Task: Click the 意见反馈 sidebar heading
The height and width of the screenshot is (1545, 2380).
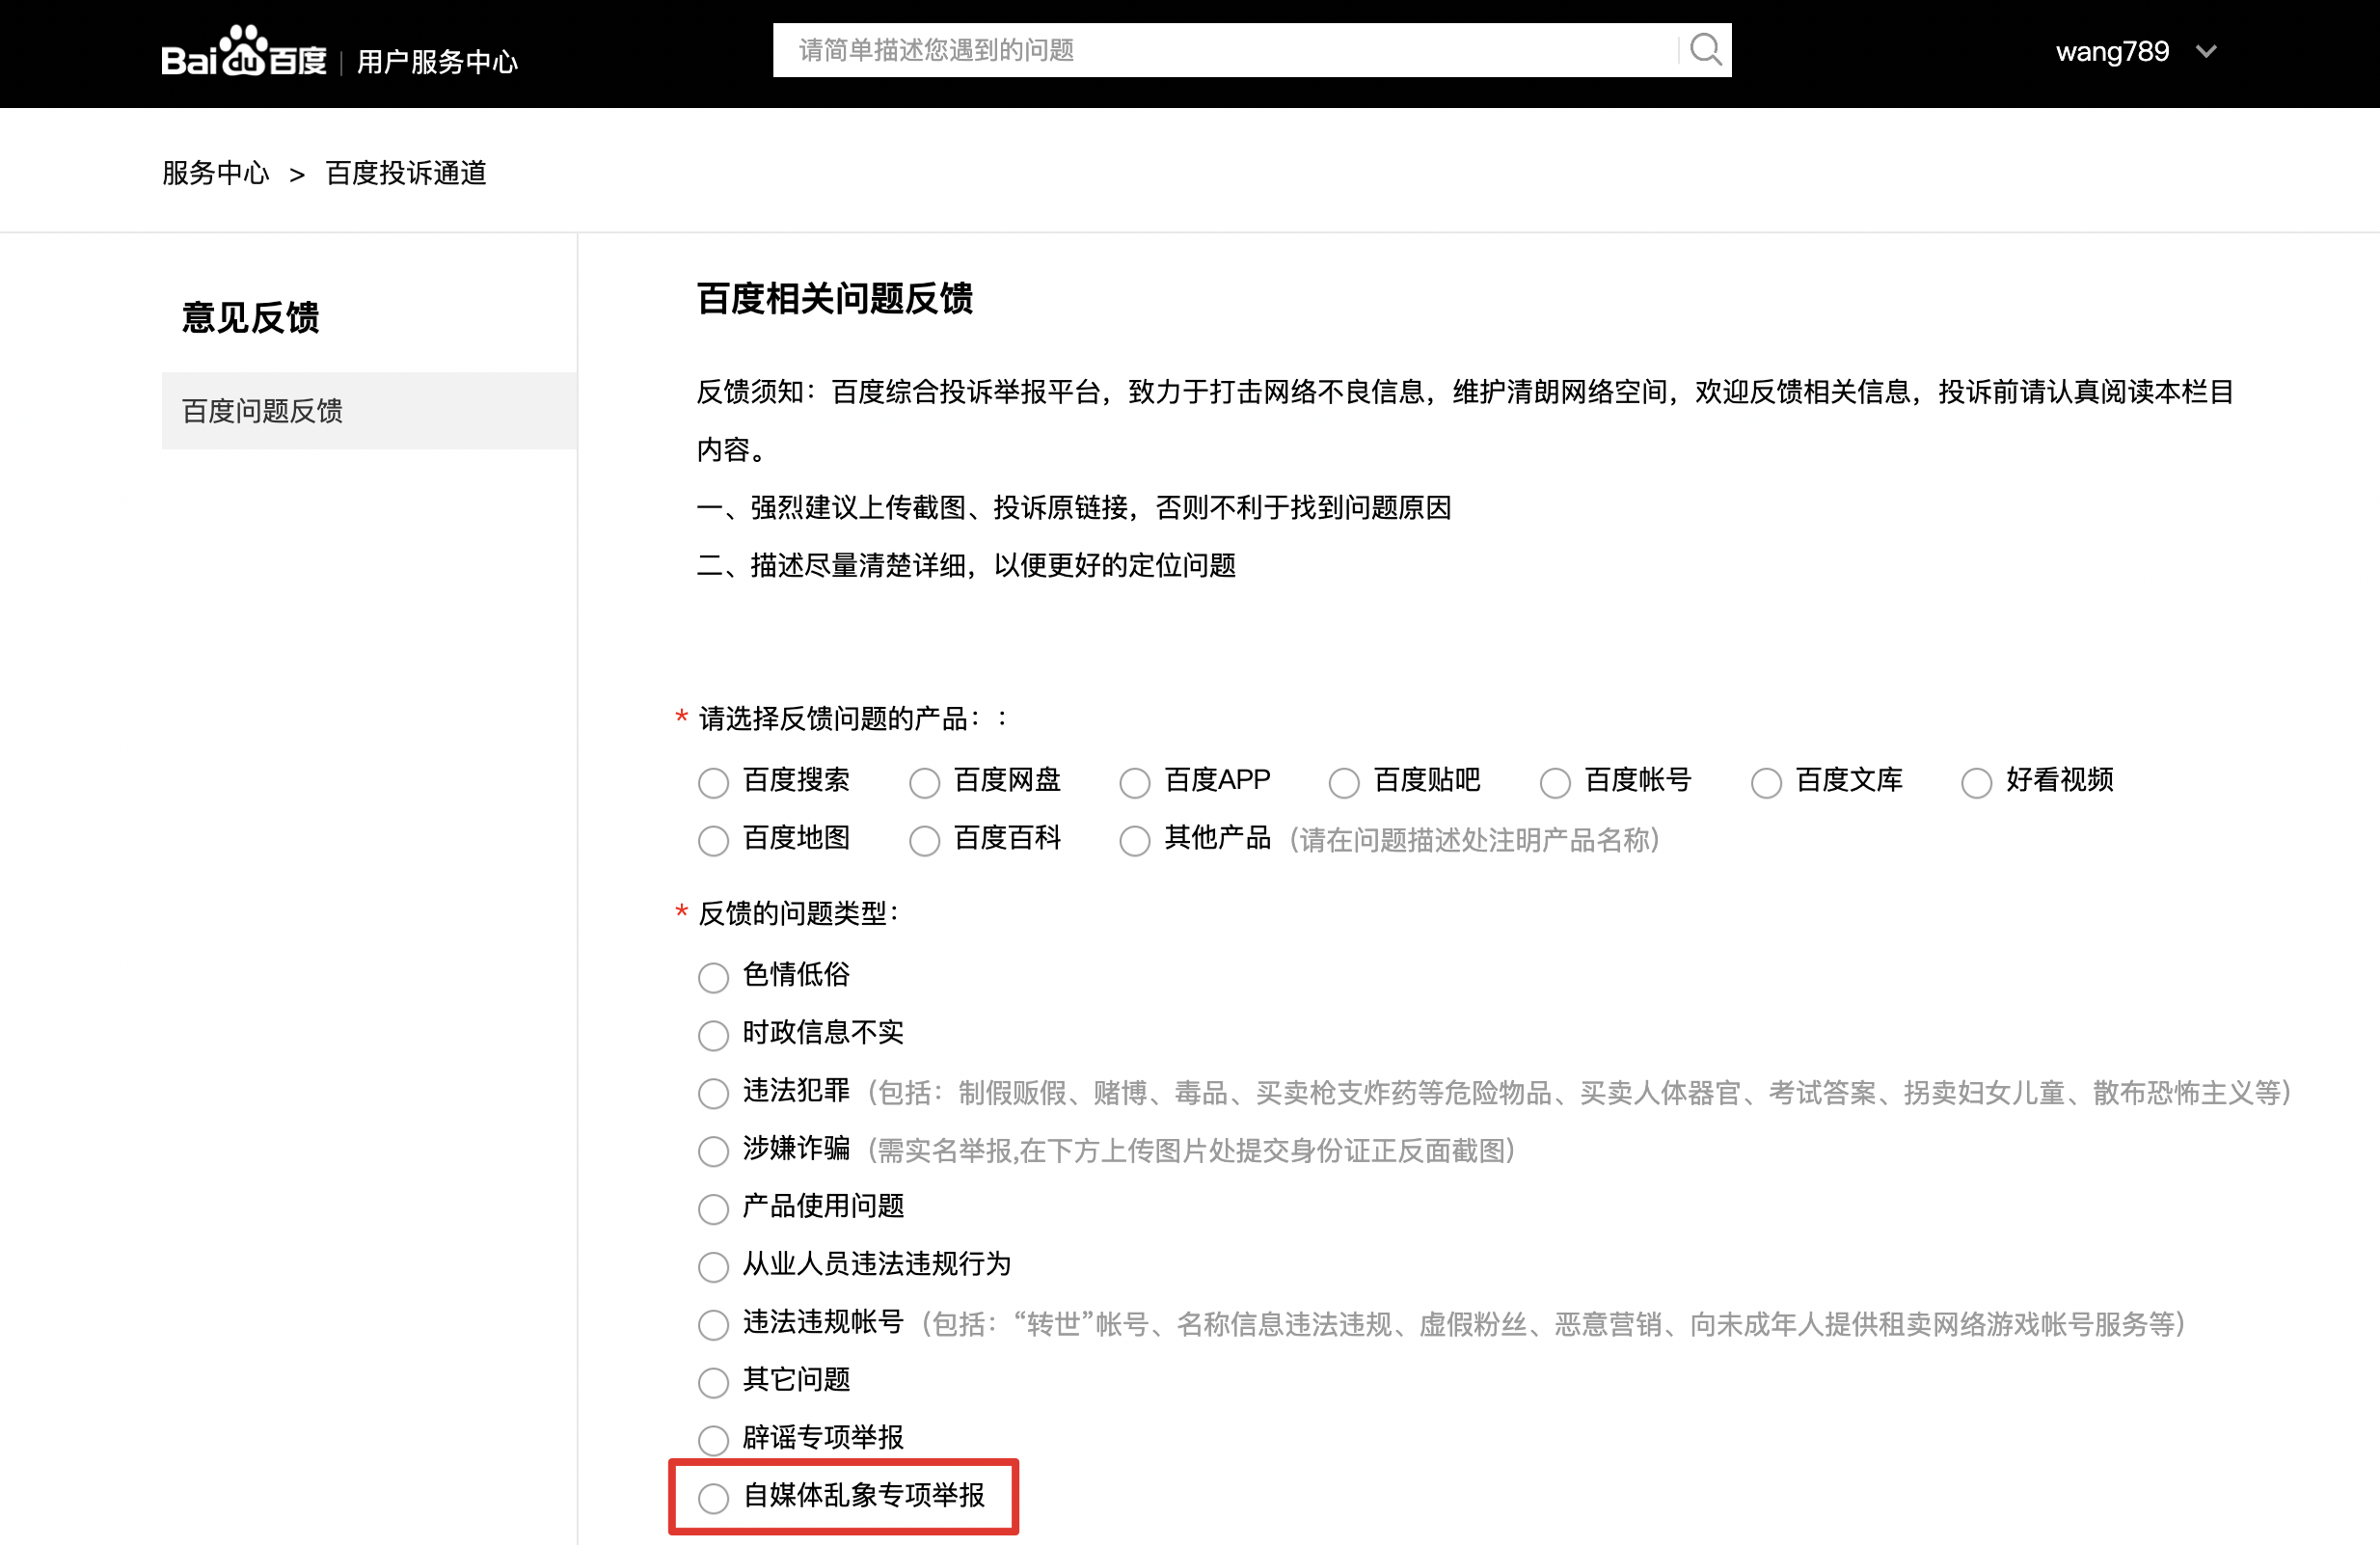Action: (x=250, y=317)
